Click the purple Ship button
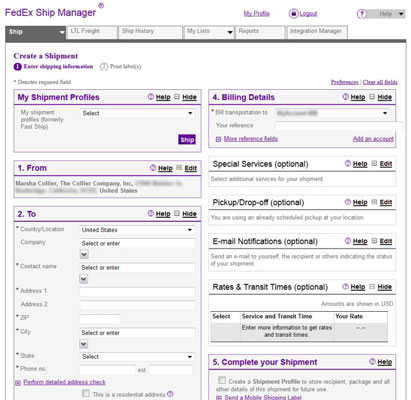 click(187, 140)
